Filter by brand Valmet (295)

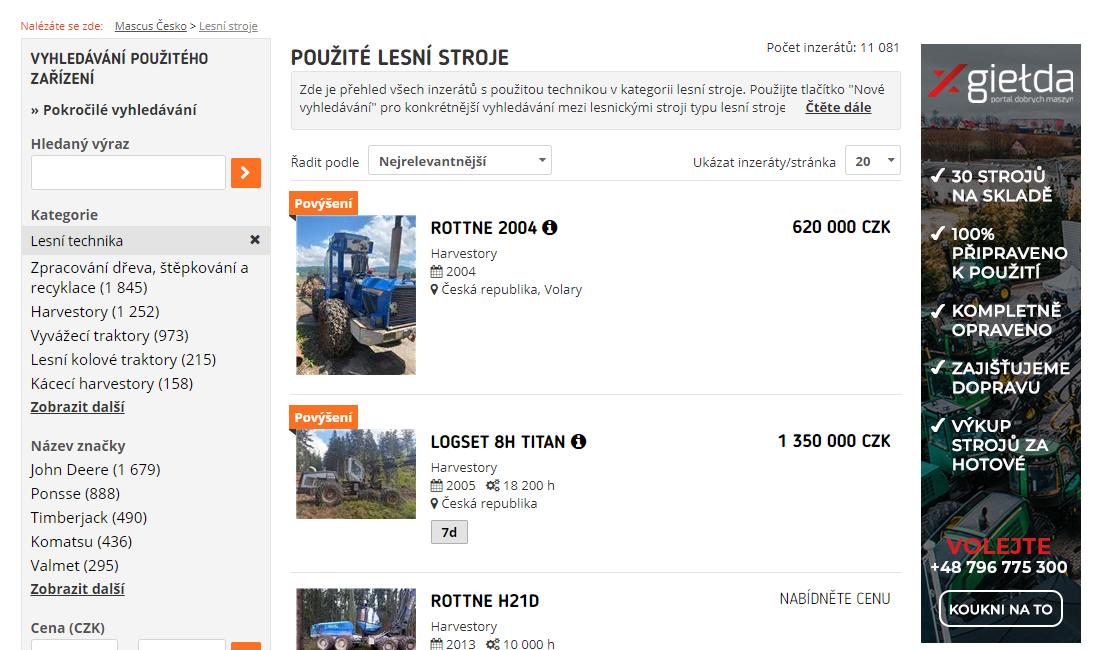(x=75, y=565)
